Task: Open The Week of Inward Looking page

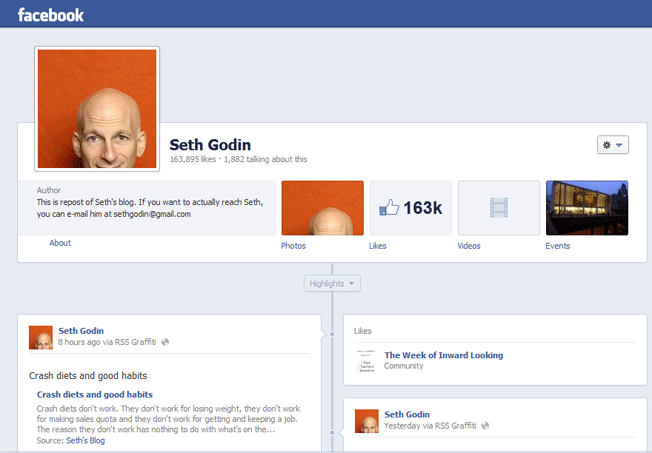Action: pos(443,355)
